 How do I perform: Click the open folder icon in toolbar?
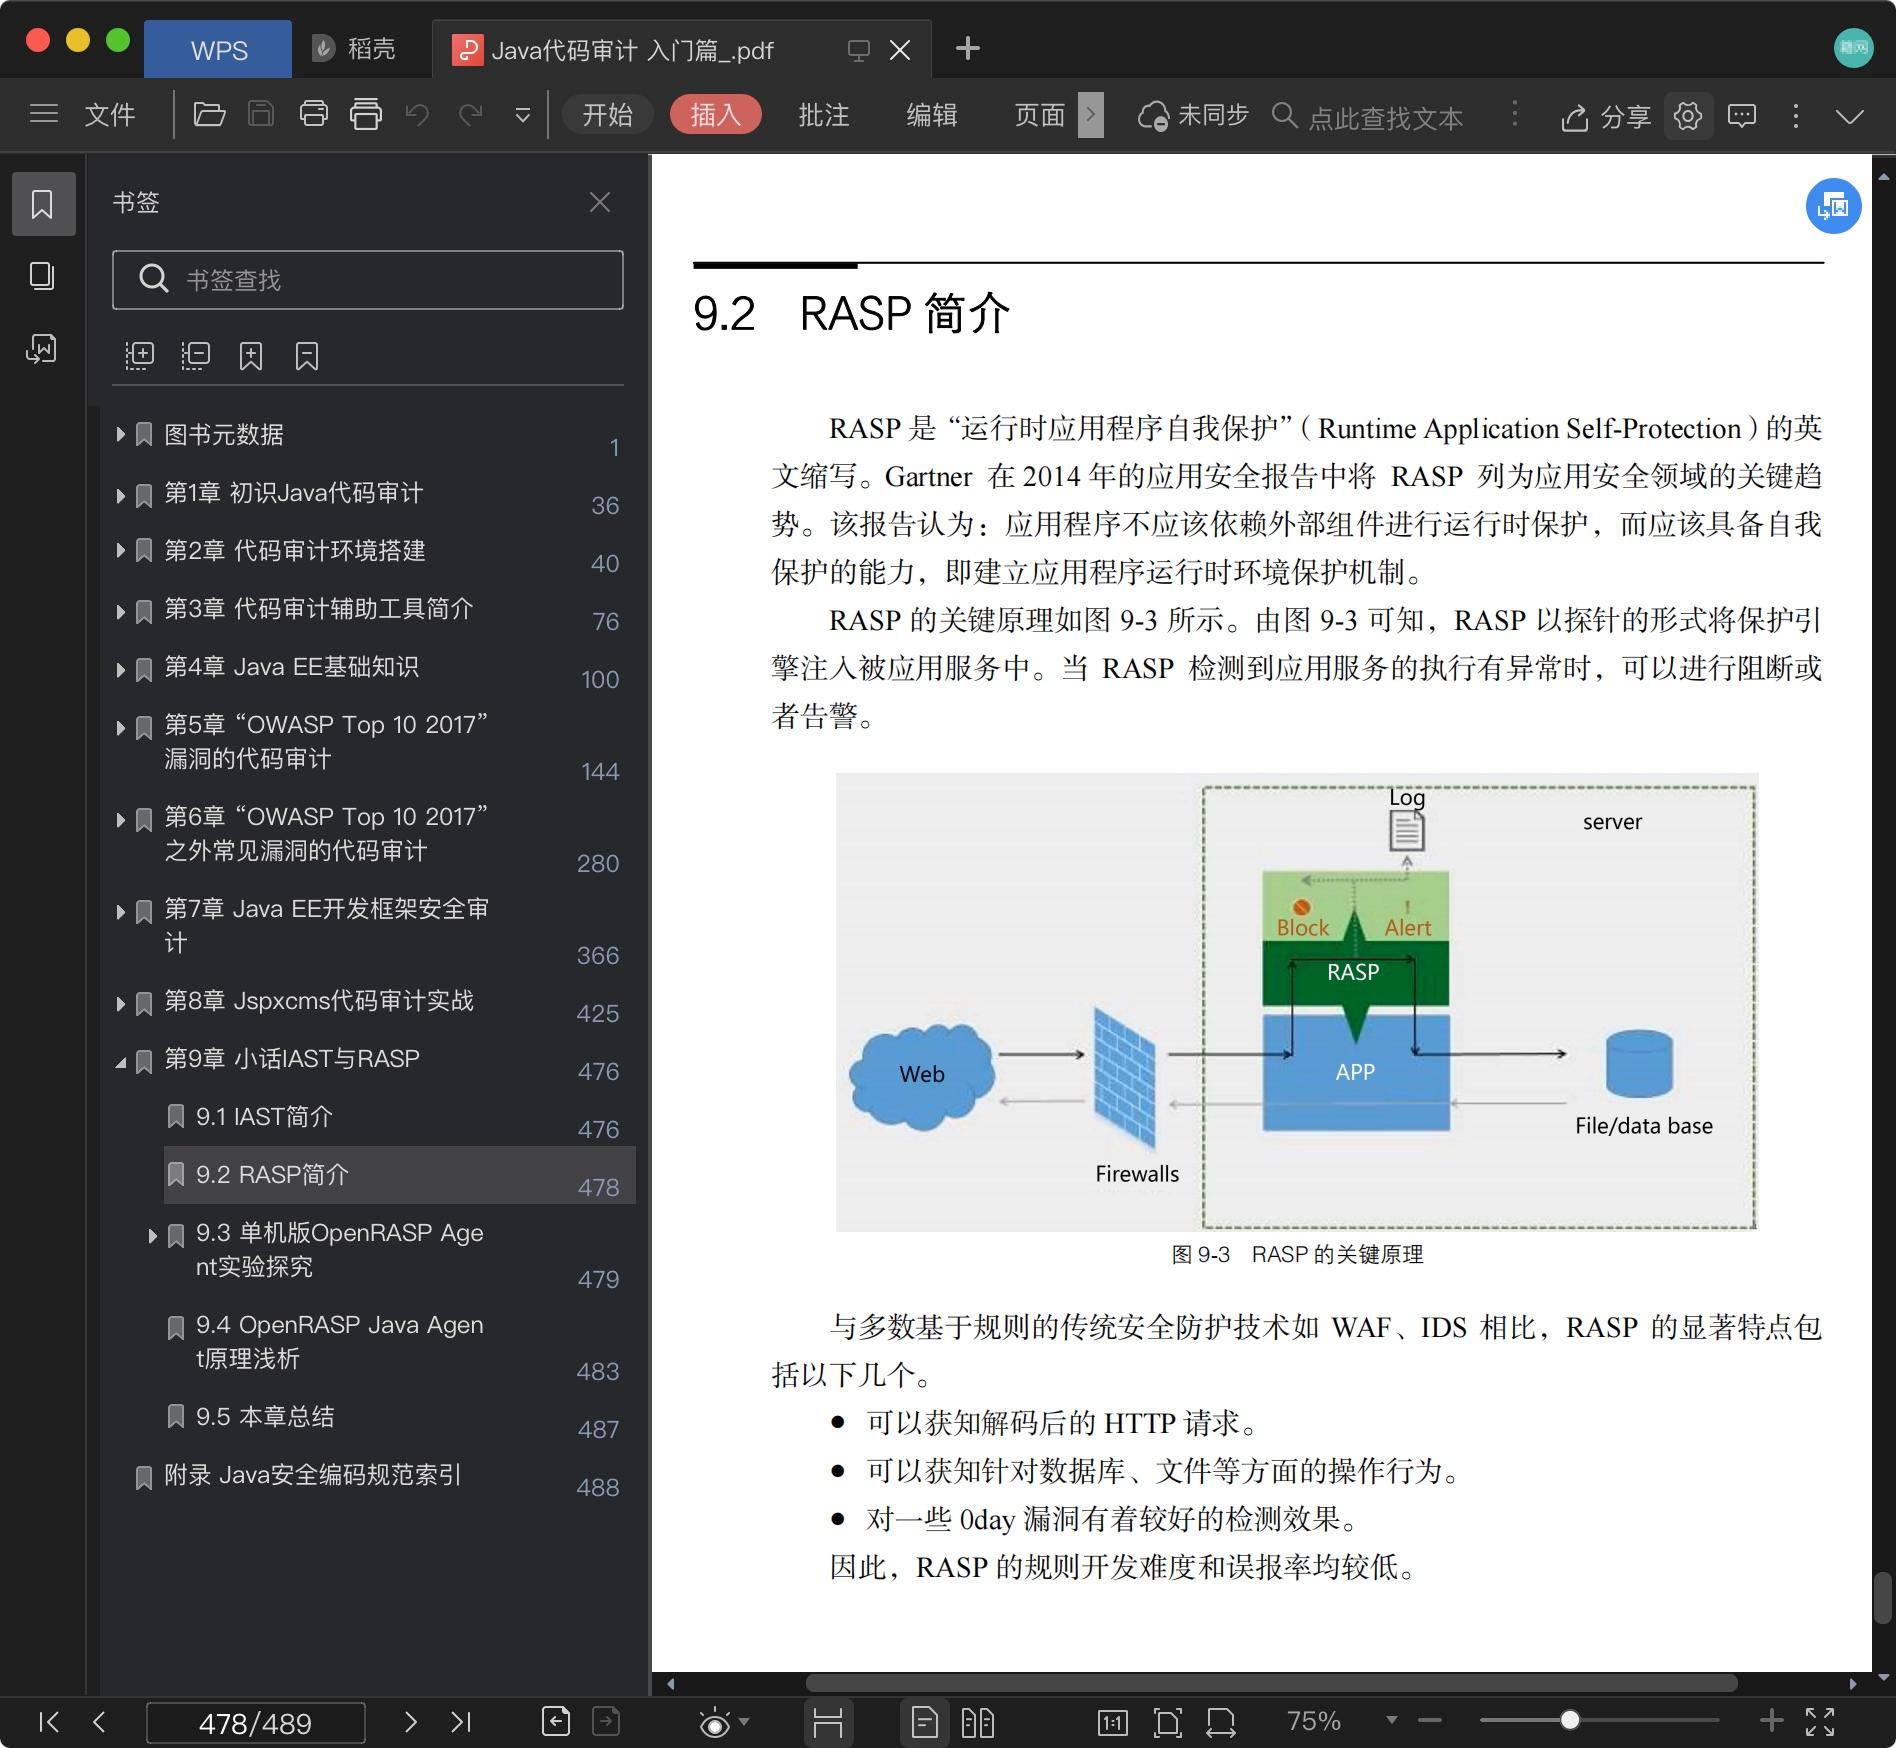[208, 114]
